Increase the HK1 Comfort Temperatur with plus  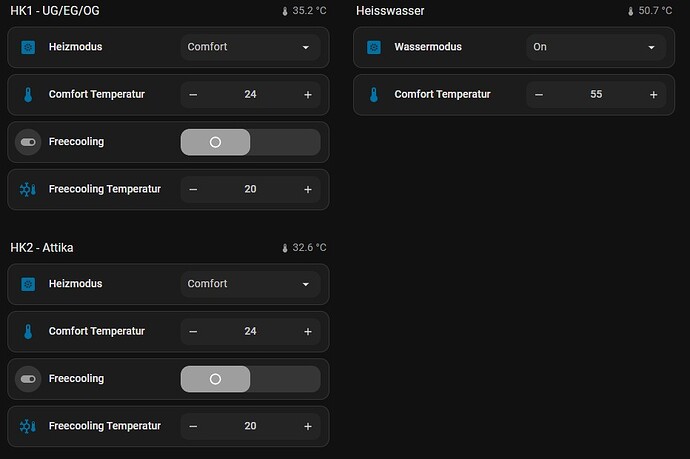click(308, 95)
